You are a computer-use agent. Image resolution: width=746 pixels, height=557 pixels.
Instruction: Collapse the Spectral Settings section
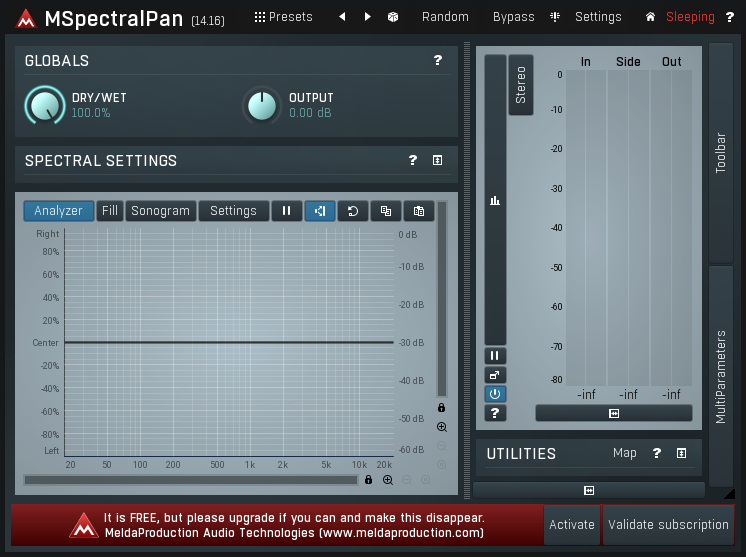point(437,161)
